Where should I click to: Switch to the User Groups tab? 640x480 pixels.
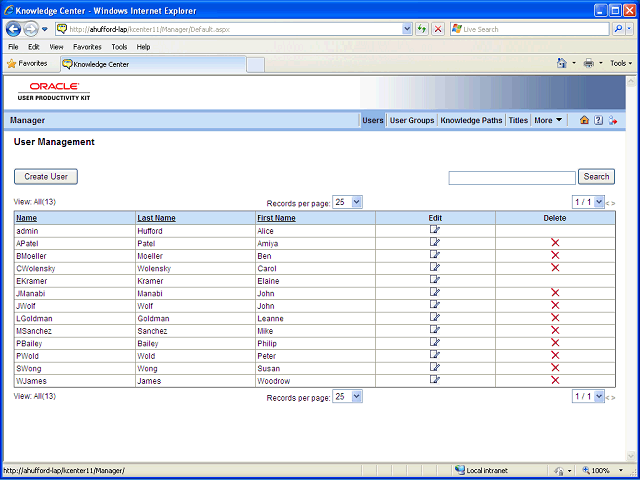(x=412, y=120)
